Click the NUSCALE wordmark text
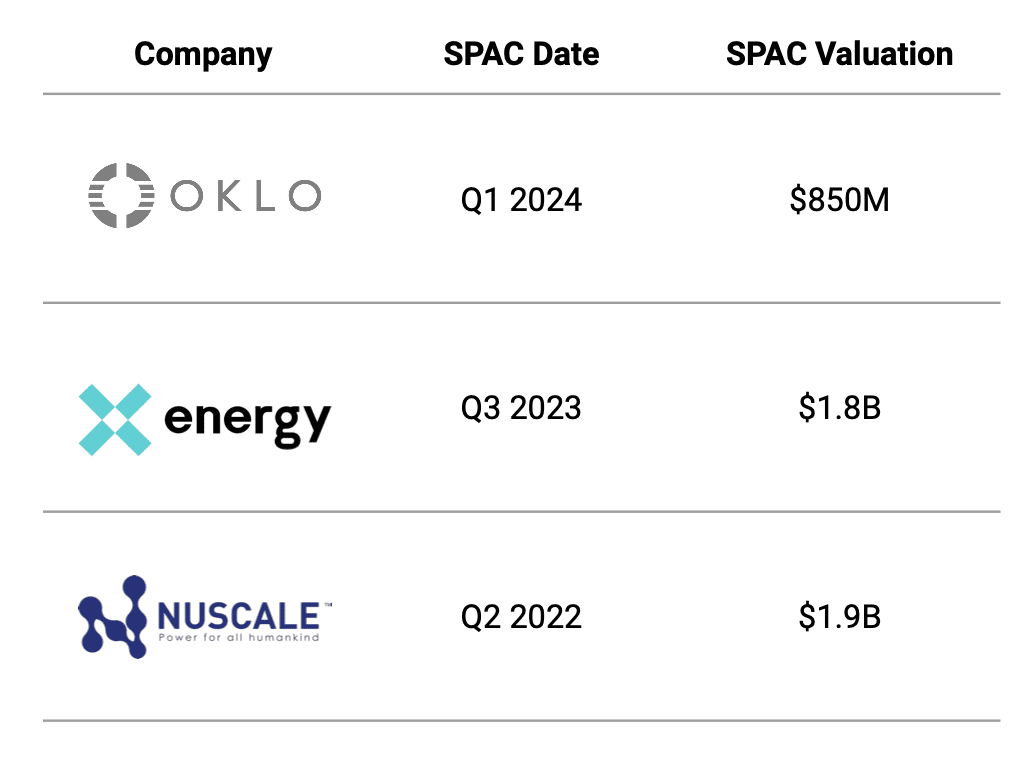Image resolution: width=1034 pixels, height=766 pixels. tap(239, 616)
